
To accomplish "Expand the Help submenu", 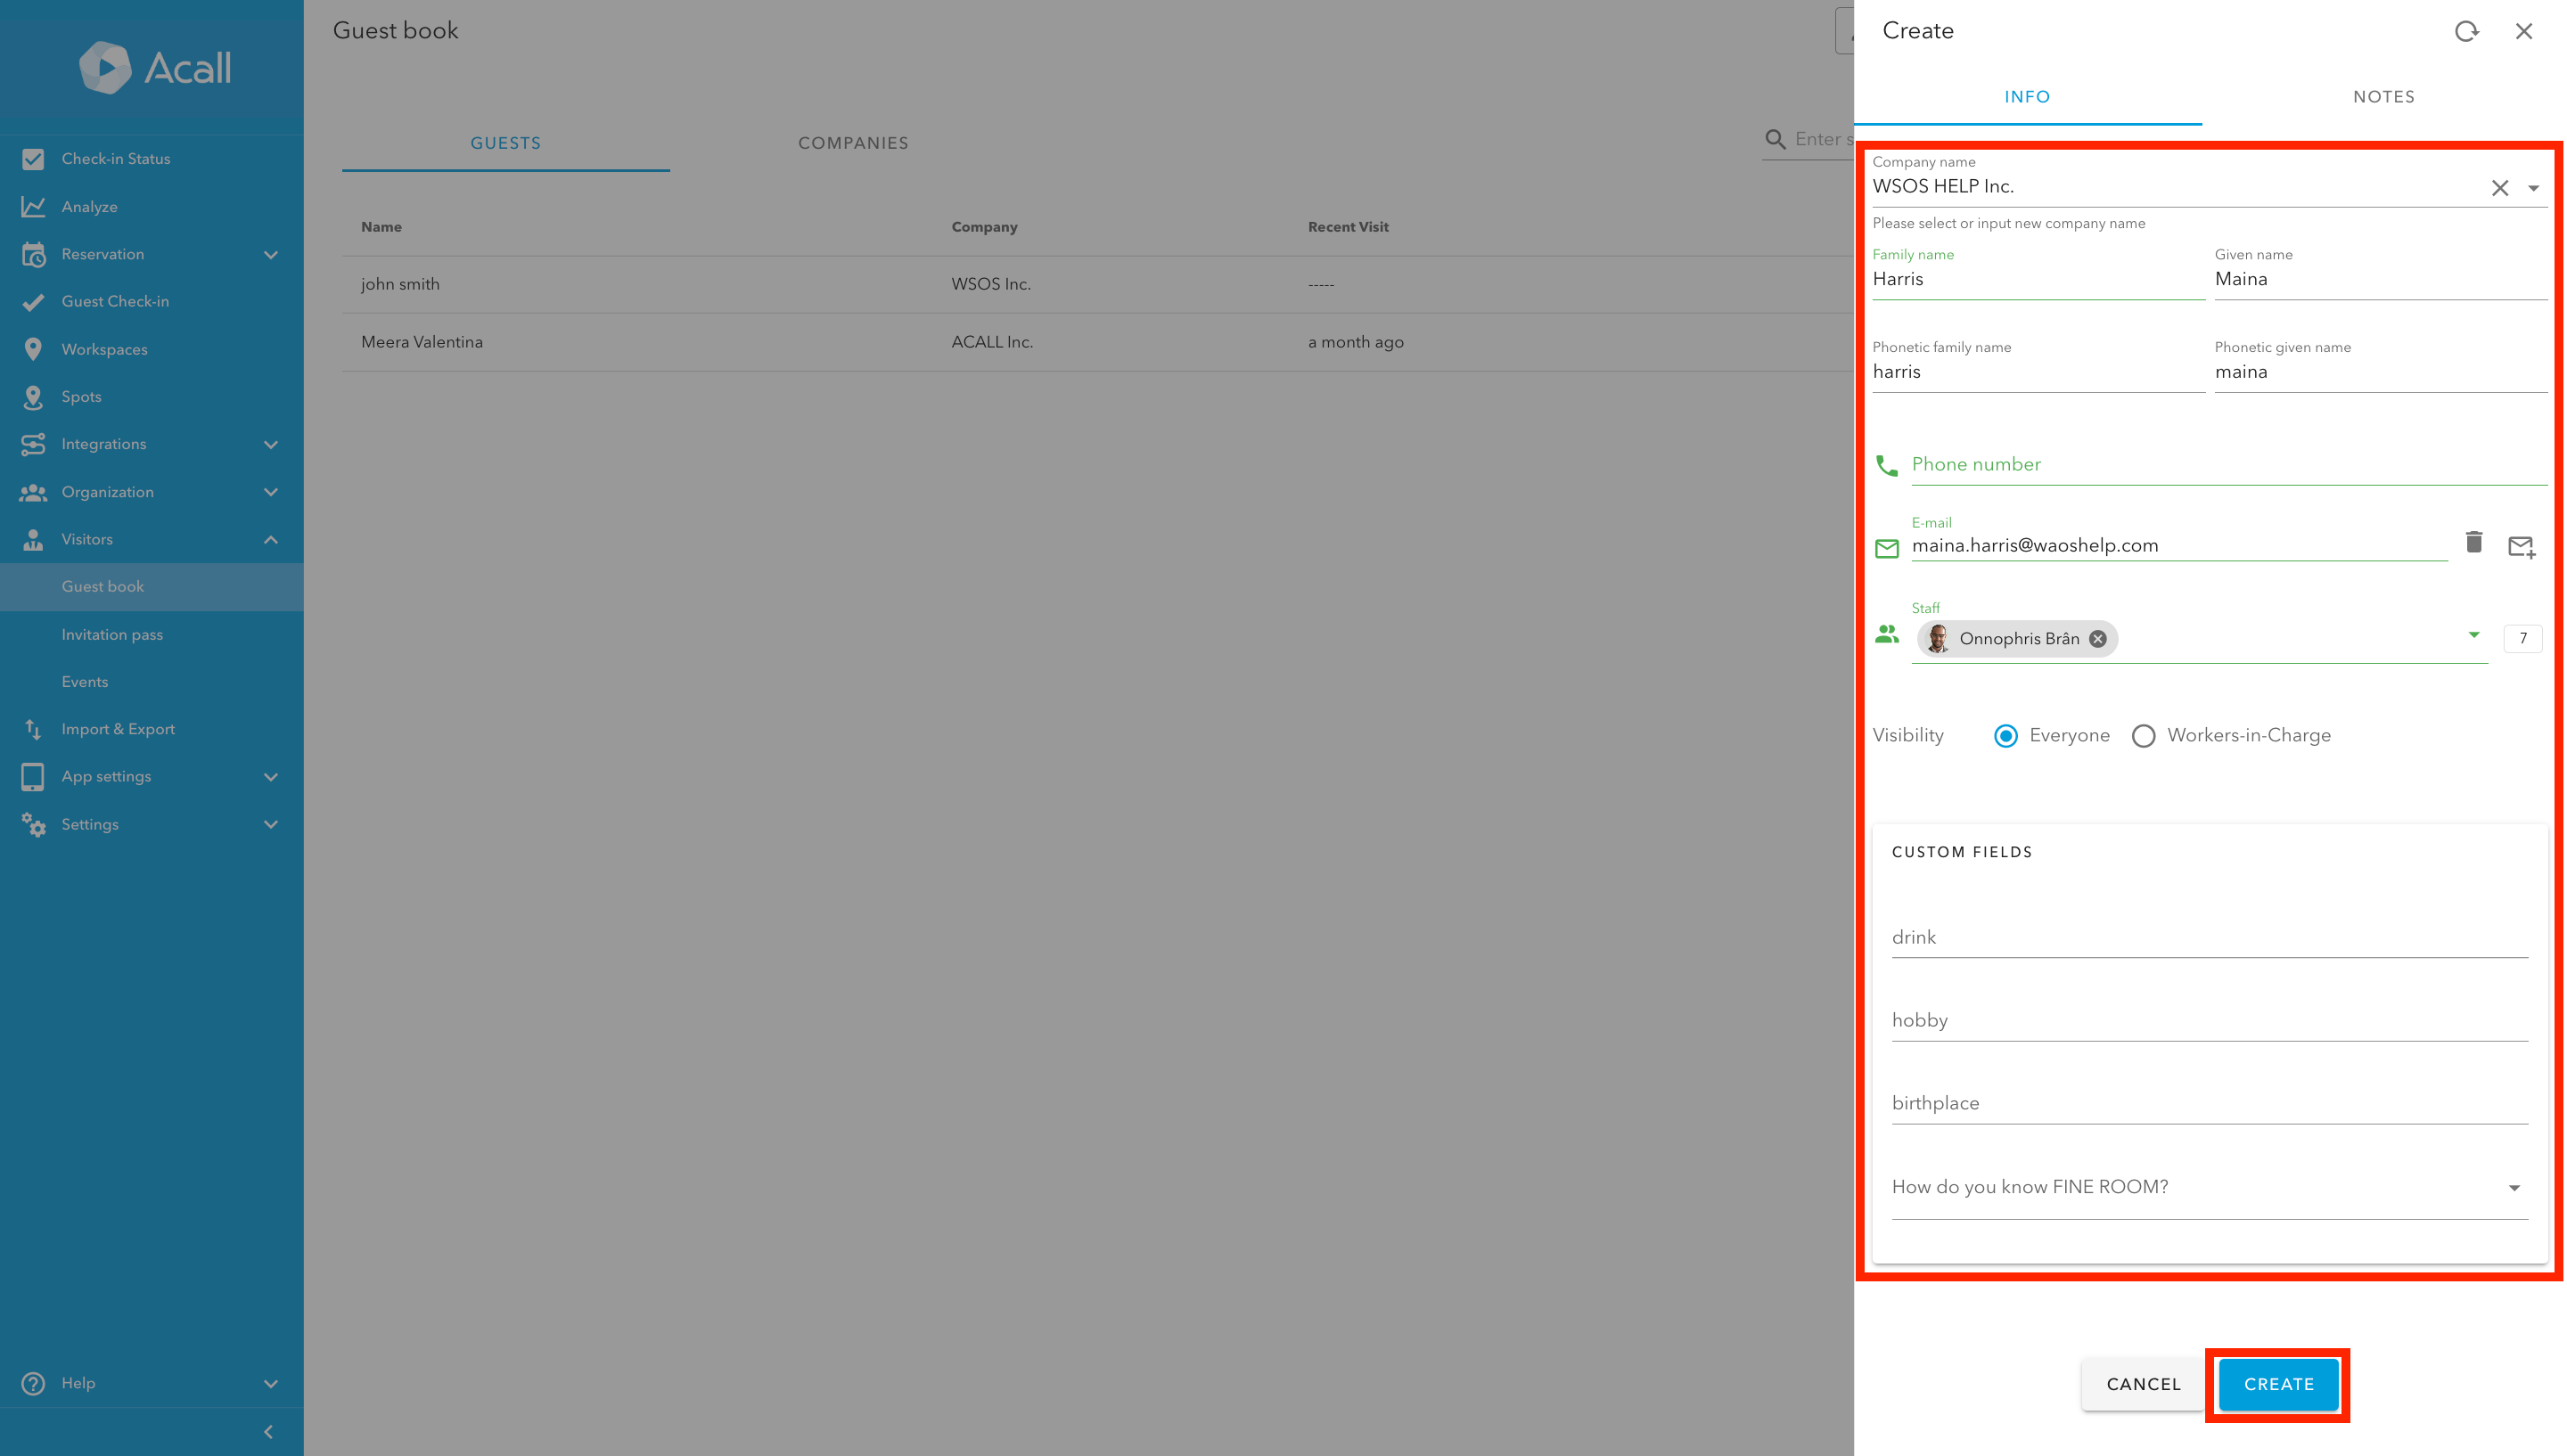I will (x=270, y=1384).
